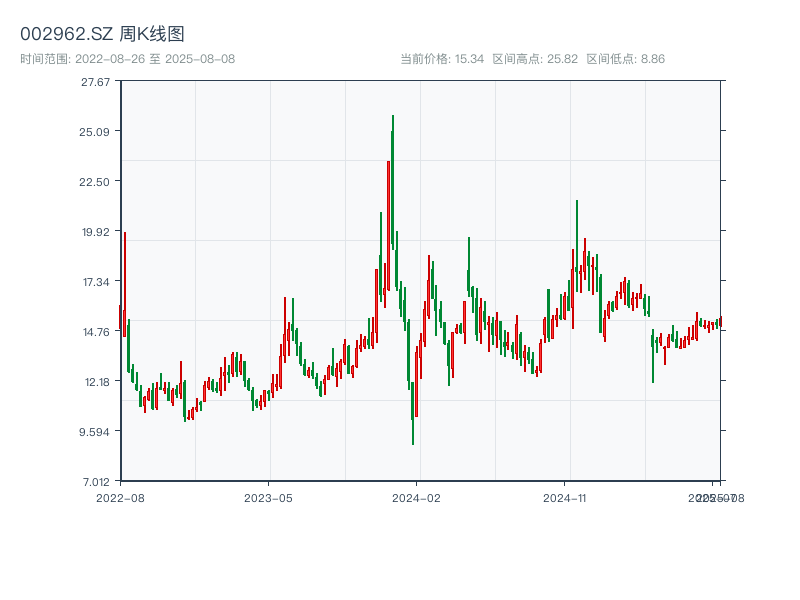Screen dimensions: 800x600
Task: Click the 2024-02 date label on x-axis
Action: (x=417, y=497)
